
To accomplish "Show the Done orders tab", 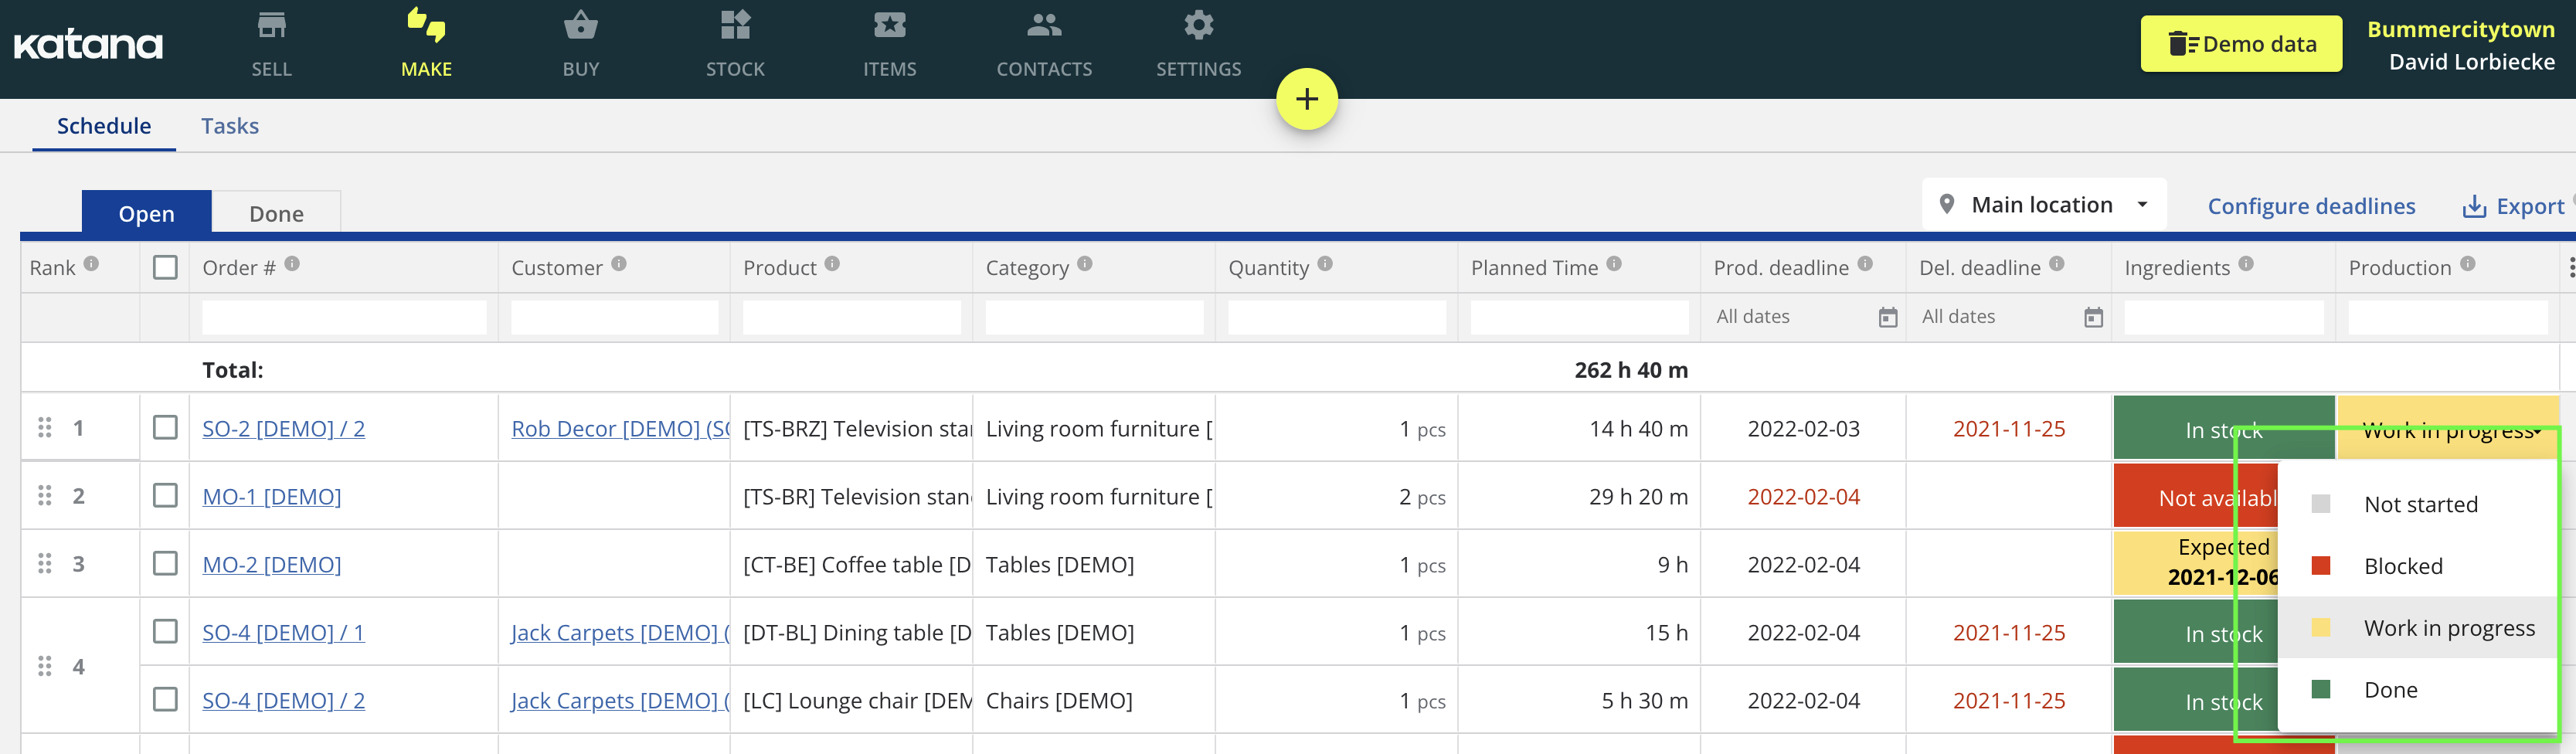I will 276,213.
